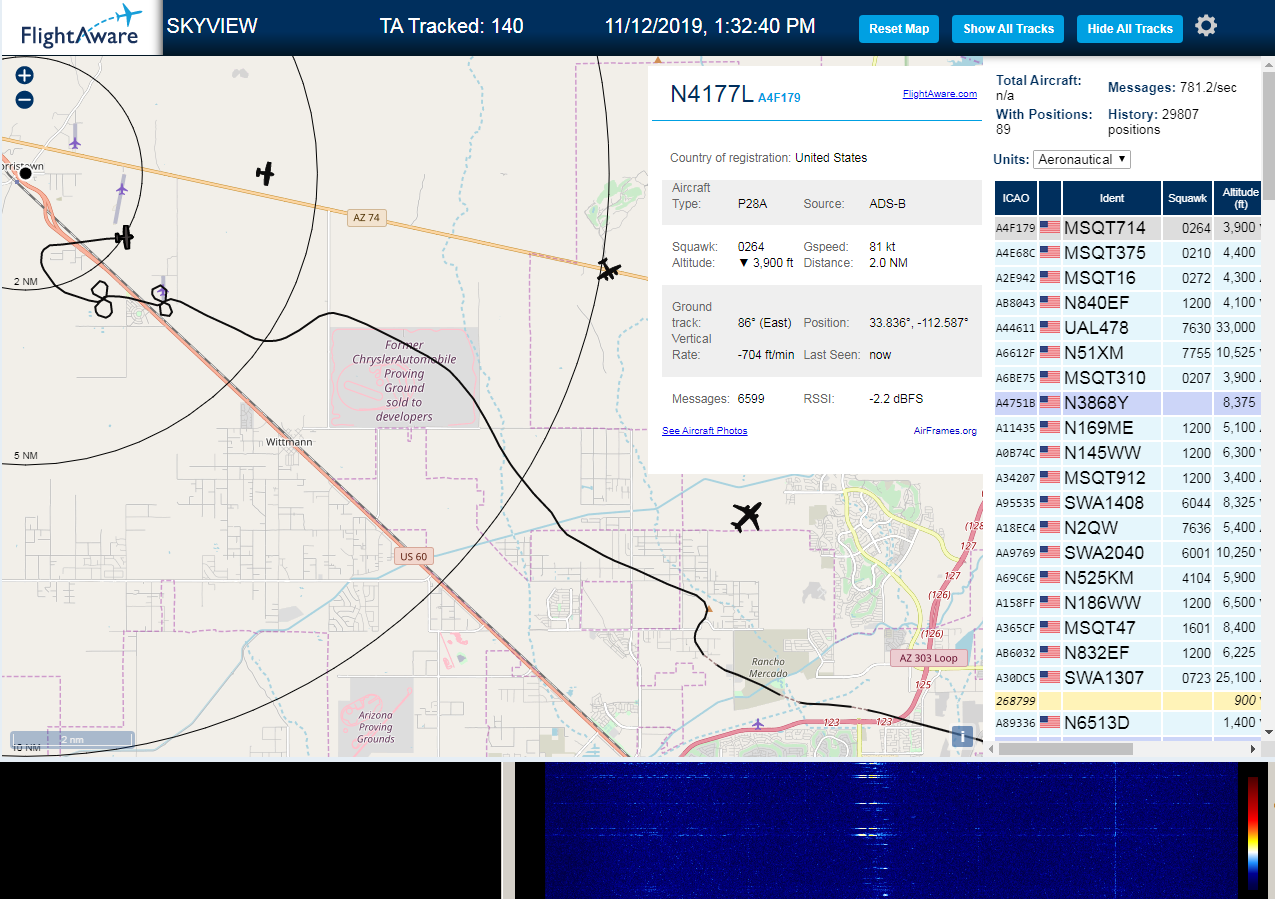The width and height of the screenshot is (1275, 899).
Task: Open the FlightAware.com link
Action: [939, 94]
